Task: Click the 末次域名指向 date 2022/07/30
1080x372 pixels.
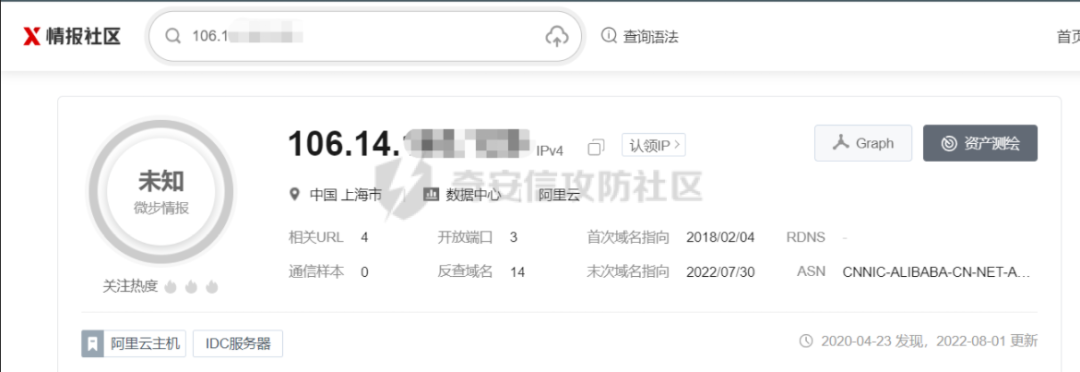Action: pos(720,272)
